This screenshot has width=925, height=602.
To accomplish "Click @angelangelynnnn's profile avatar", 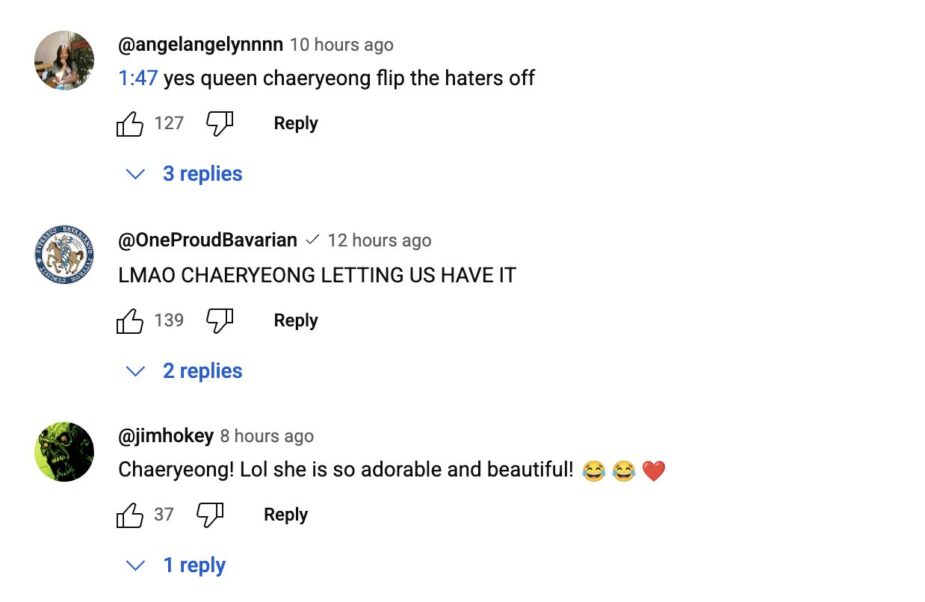I will point(64,60).
